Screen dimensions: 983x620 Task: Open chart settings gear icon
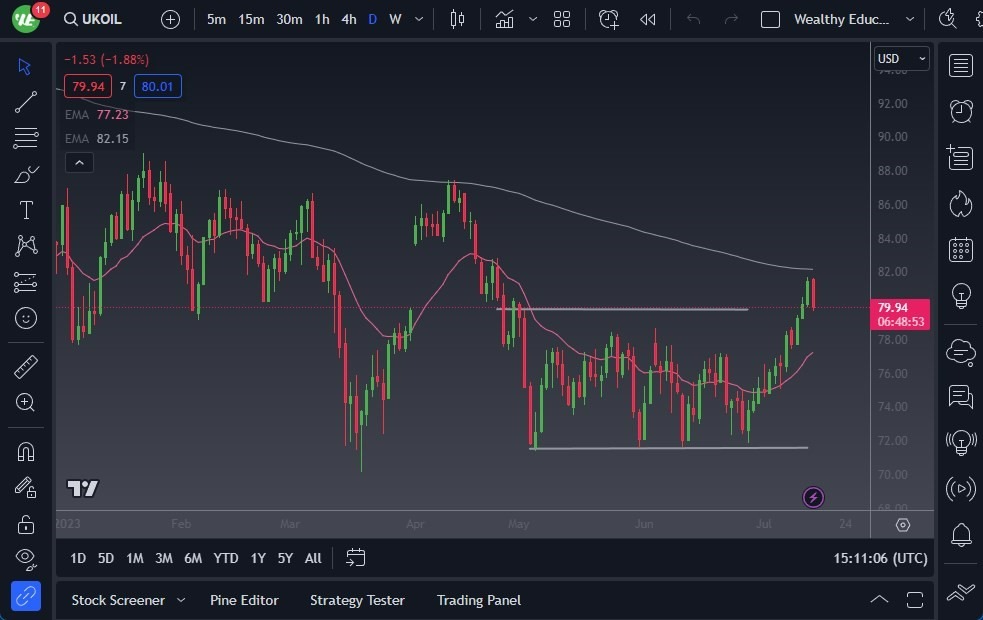tap(903, 525)
